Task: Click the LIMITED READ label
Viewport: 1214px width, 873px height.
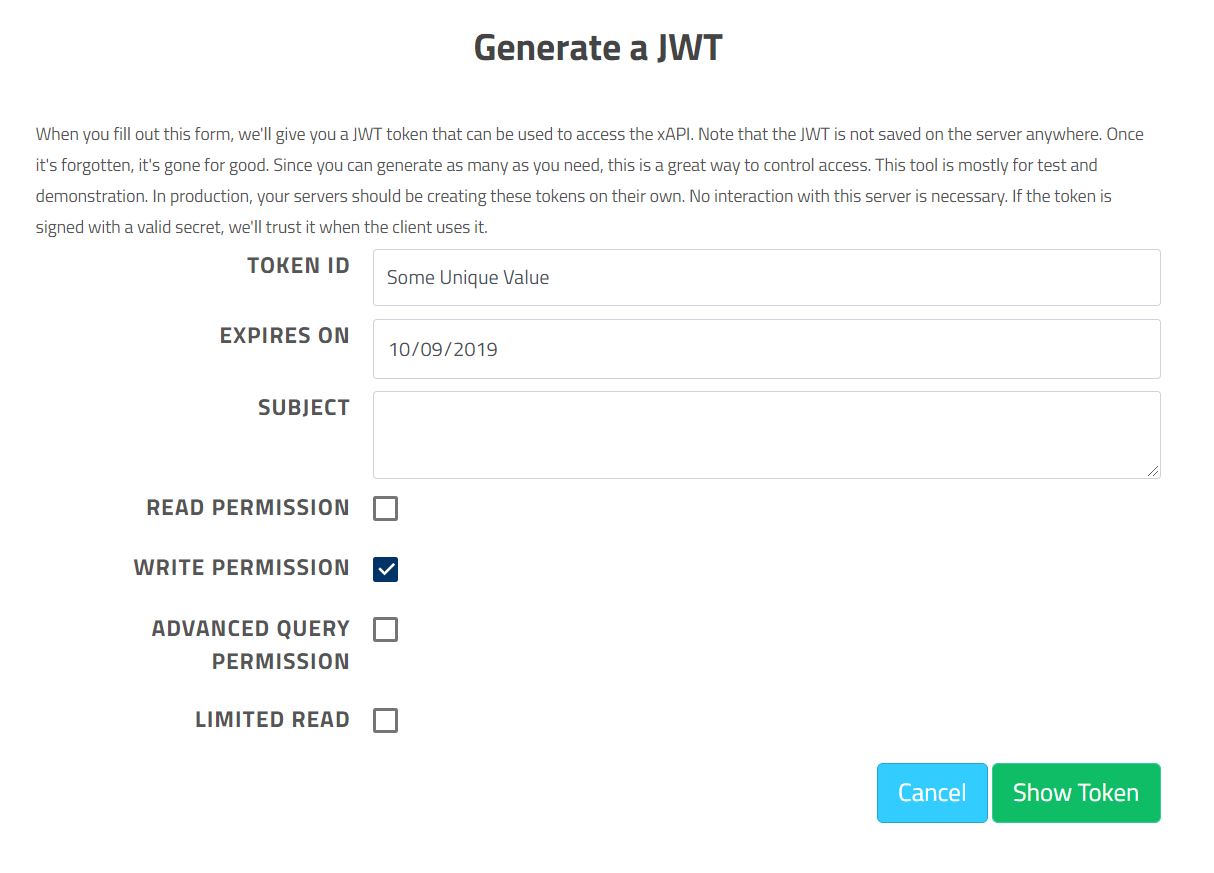Action: [272, 719]
